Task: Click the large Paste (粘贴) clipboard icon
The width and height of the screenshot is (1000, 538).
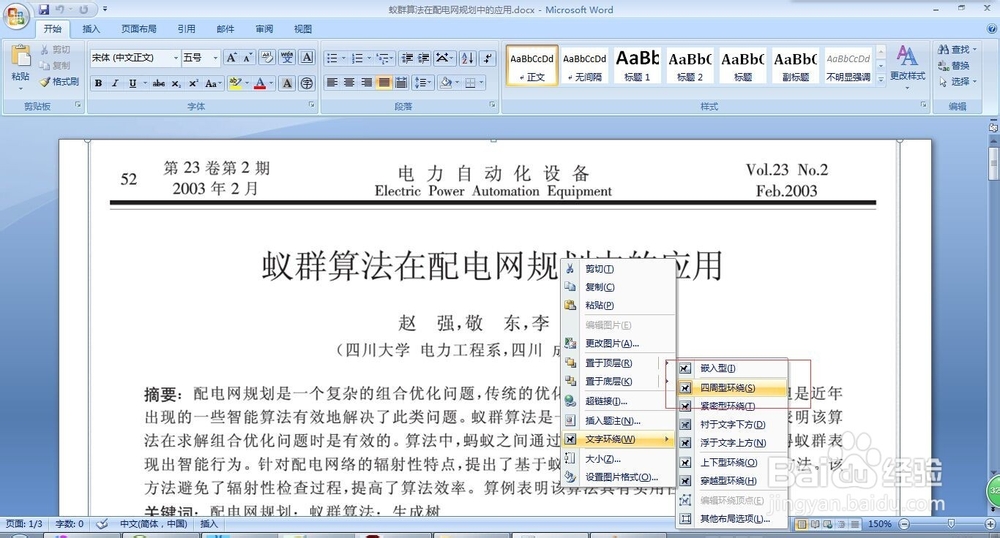Action: click(x=20, y=56)
